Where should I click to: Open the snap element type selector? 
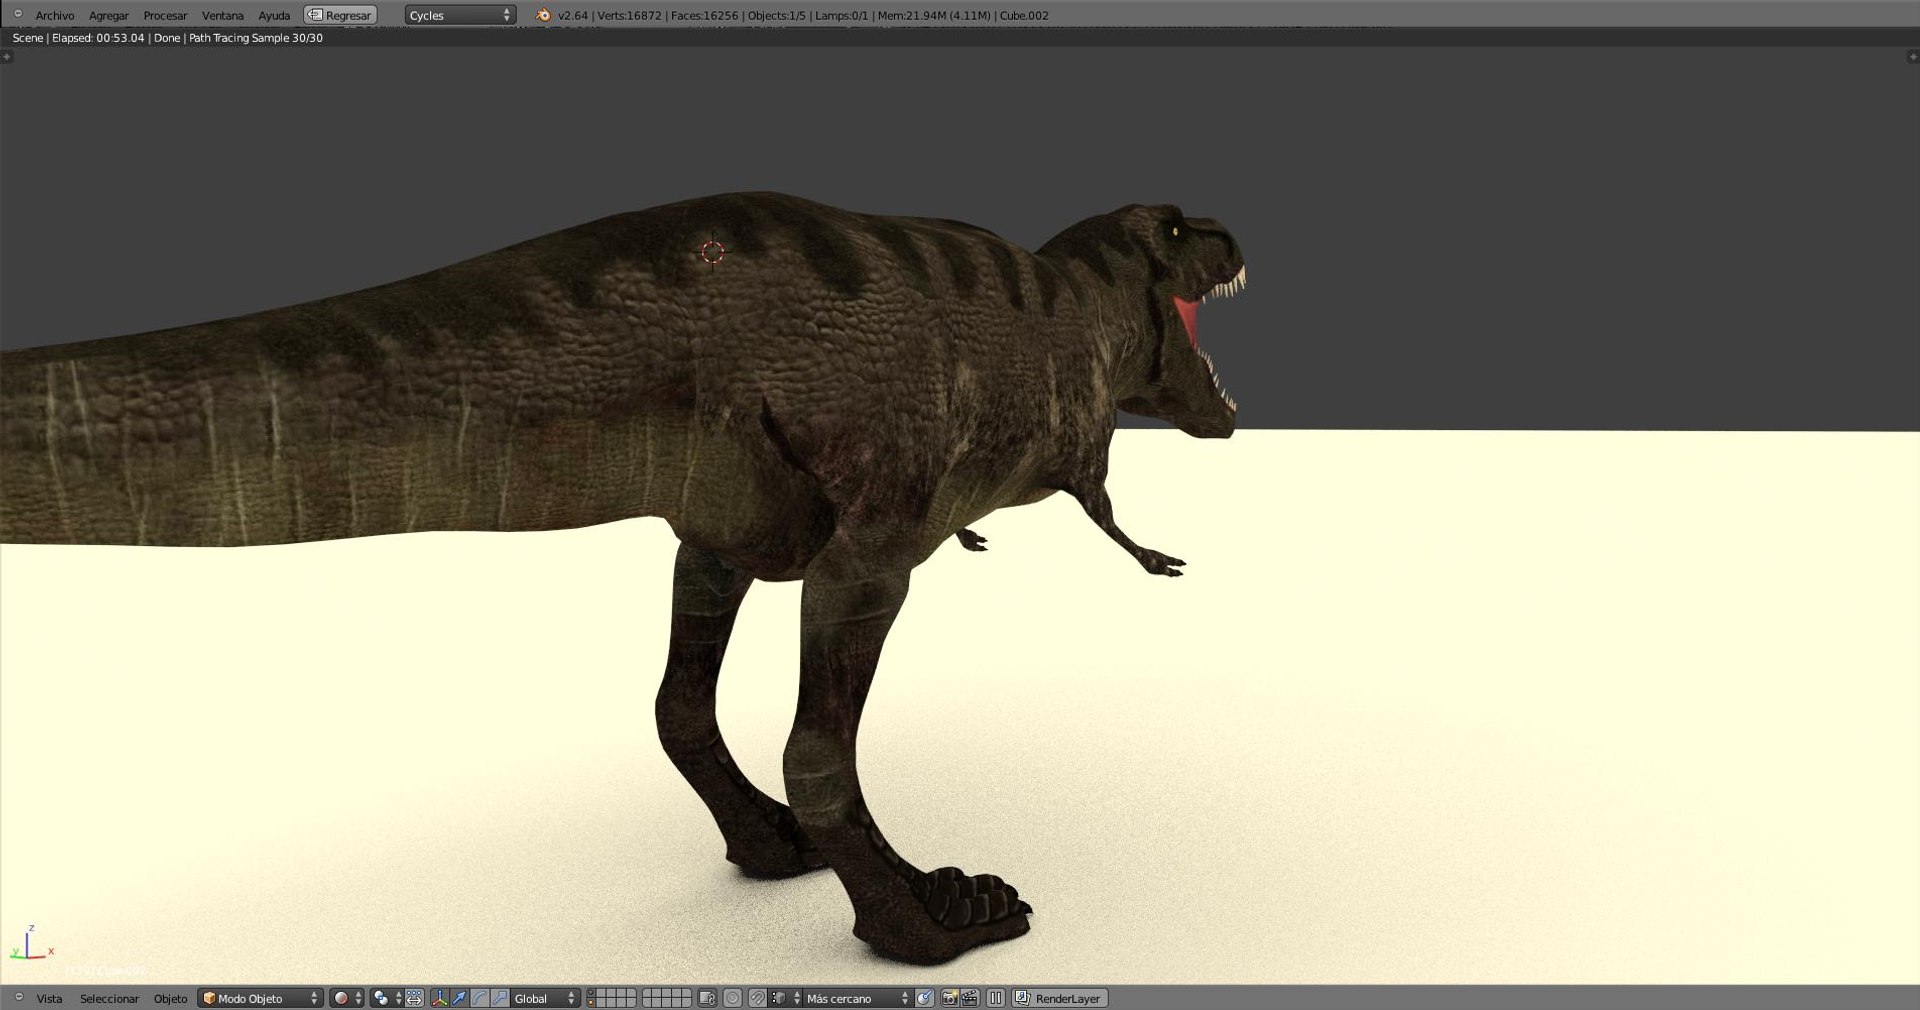coord(786,998)
